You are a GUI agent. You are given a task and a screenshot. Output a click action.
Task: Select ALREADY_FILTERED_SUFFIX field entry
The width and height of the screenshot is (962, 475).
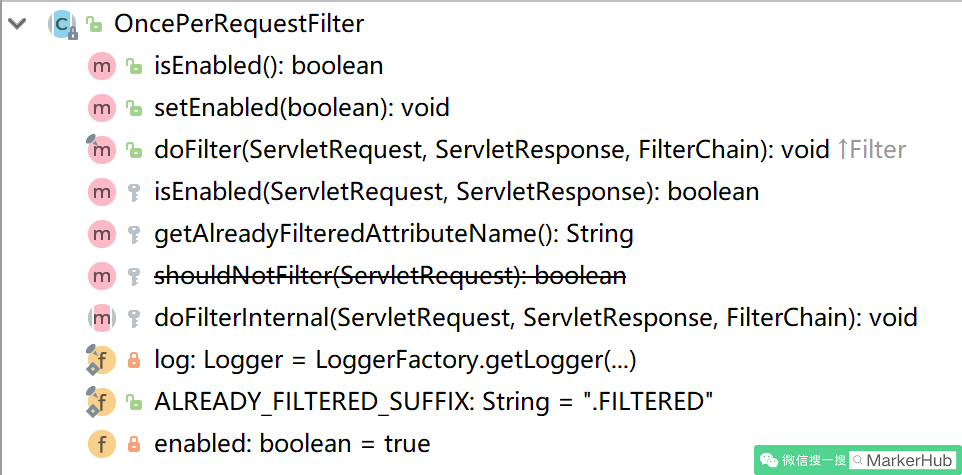434,402
